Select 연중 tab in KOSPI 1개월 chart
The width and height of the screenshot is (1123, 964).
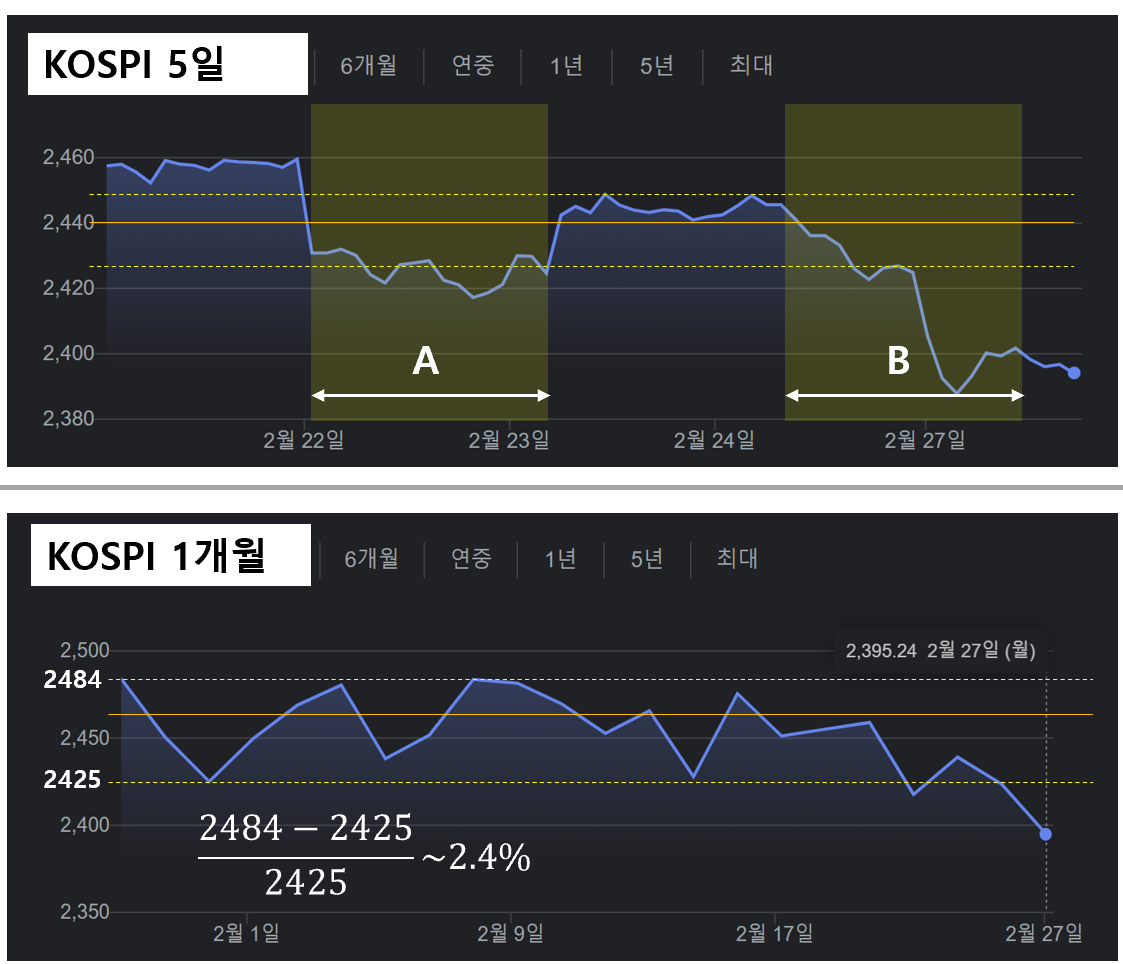[x=471, y=559]
